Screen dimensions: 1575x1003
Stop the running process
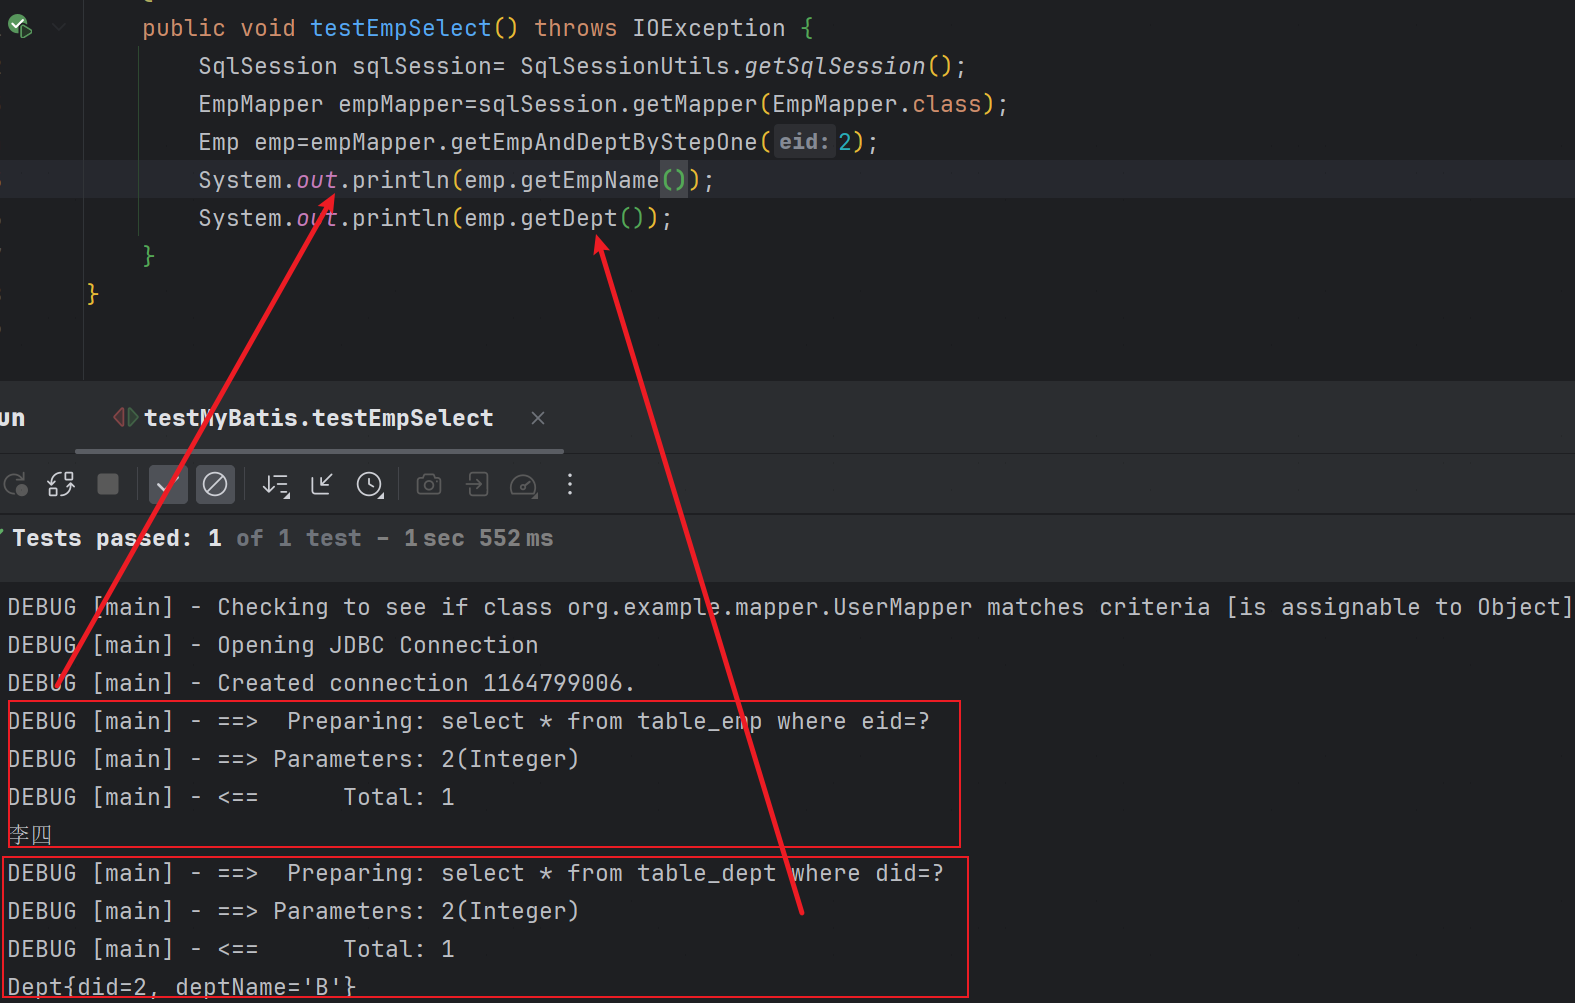pyautogui.click(x=108, y=485)
